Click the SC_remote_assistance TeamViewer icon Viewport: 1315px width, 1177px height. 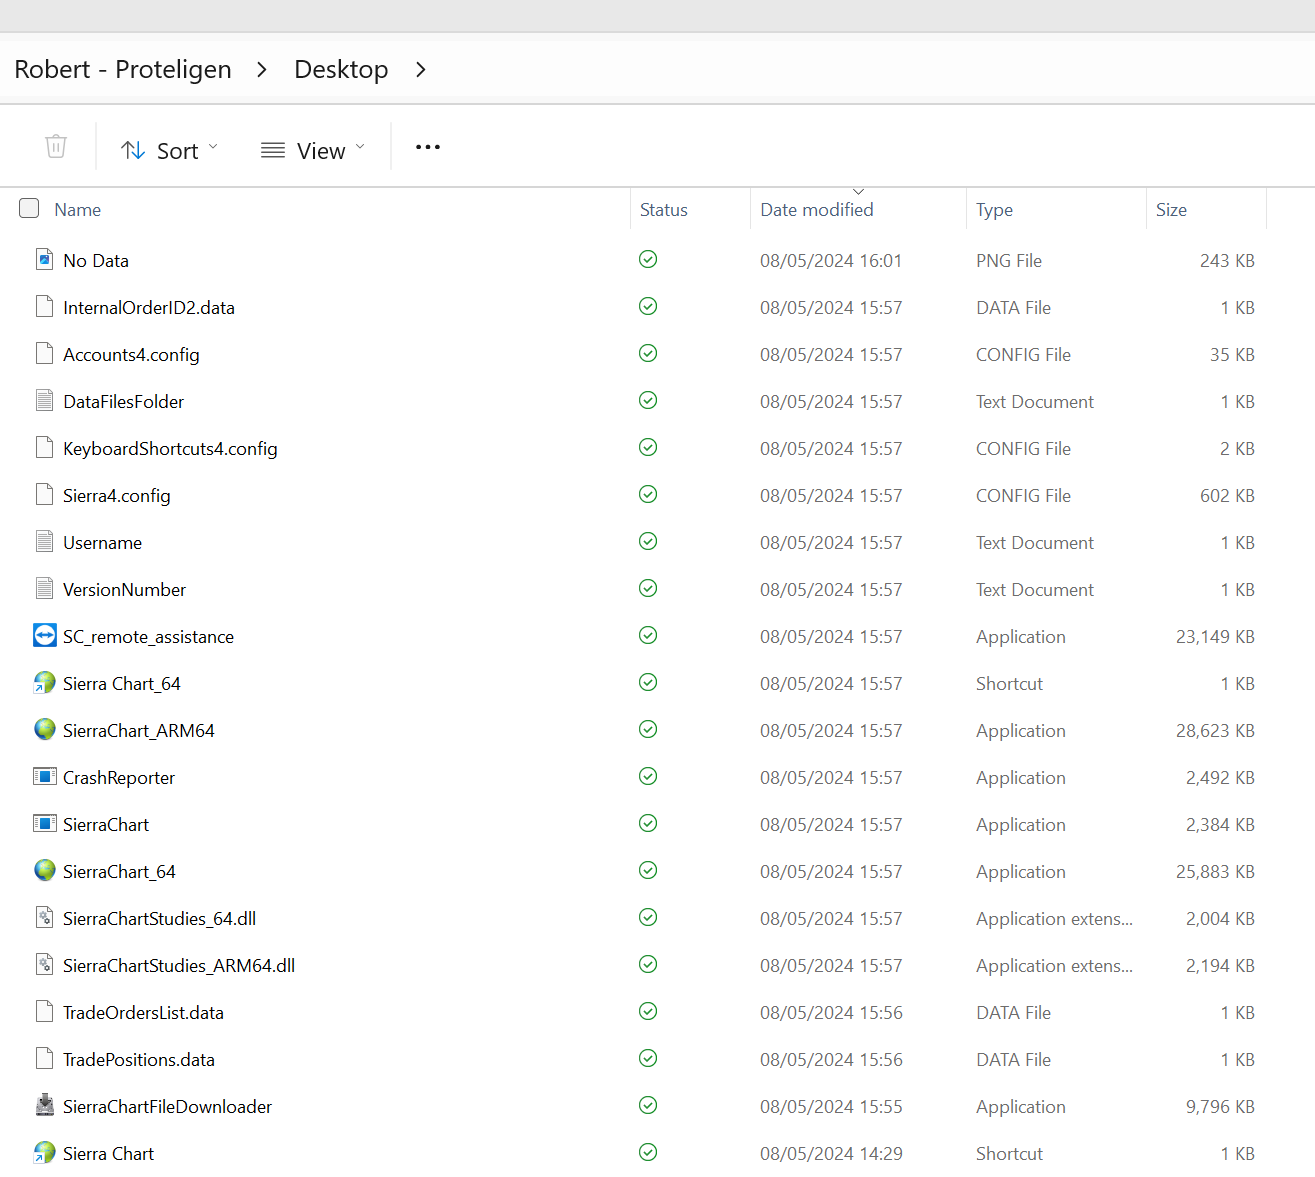[x=45, y=636]
